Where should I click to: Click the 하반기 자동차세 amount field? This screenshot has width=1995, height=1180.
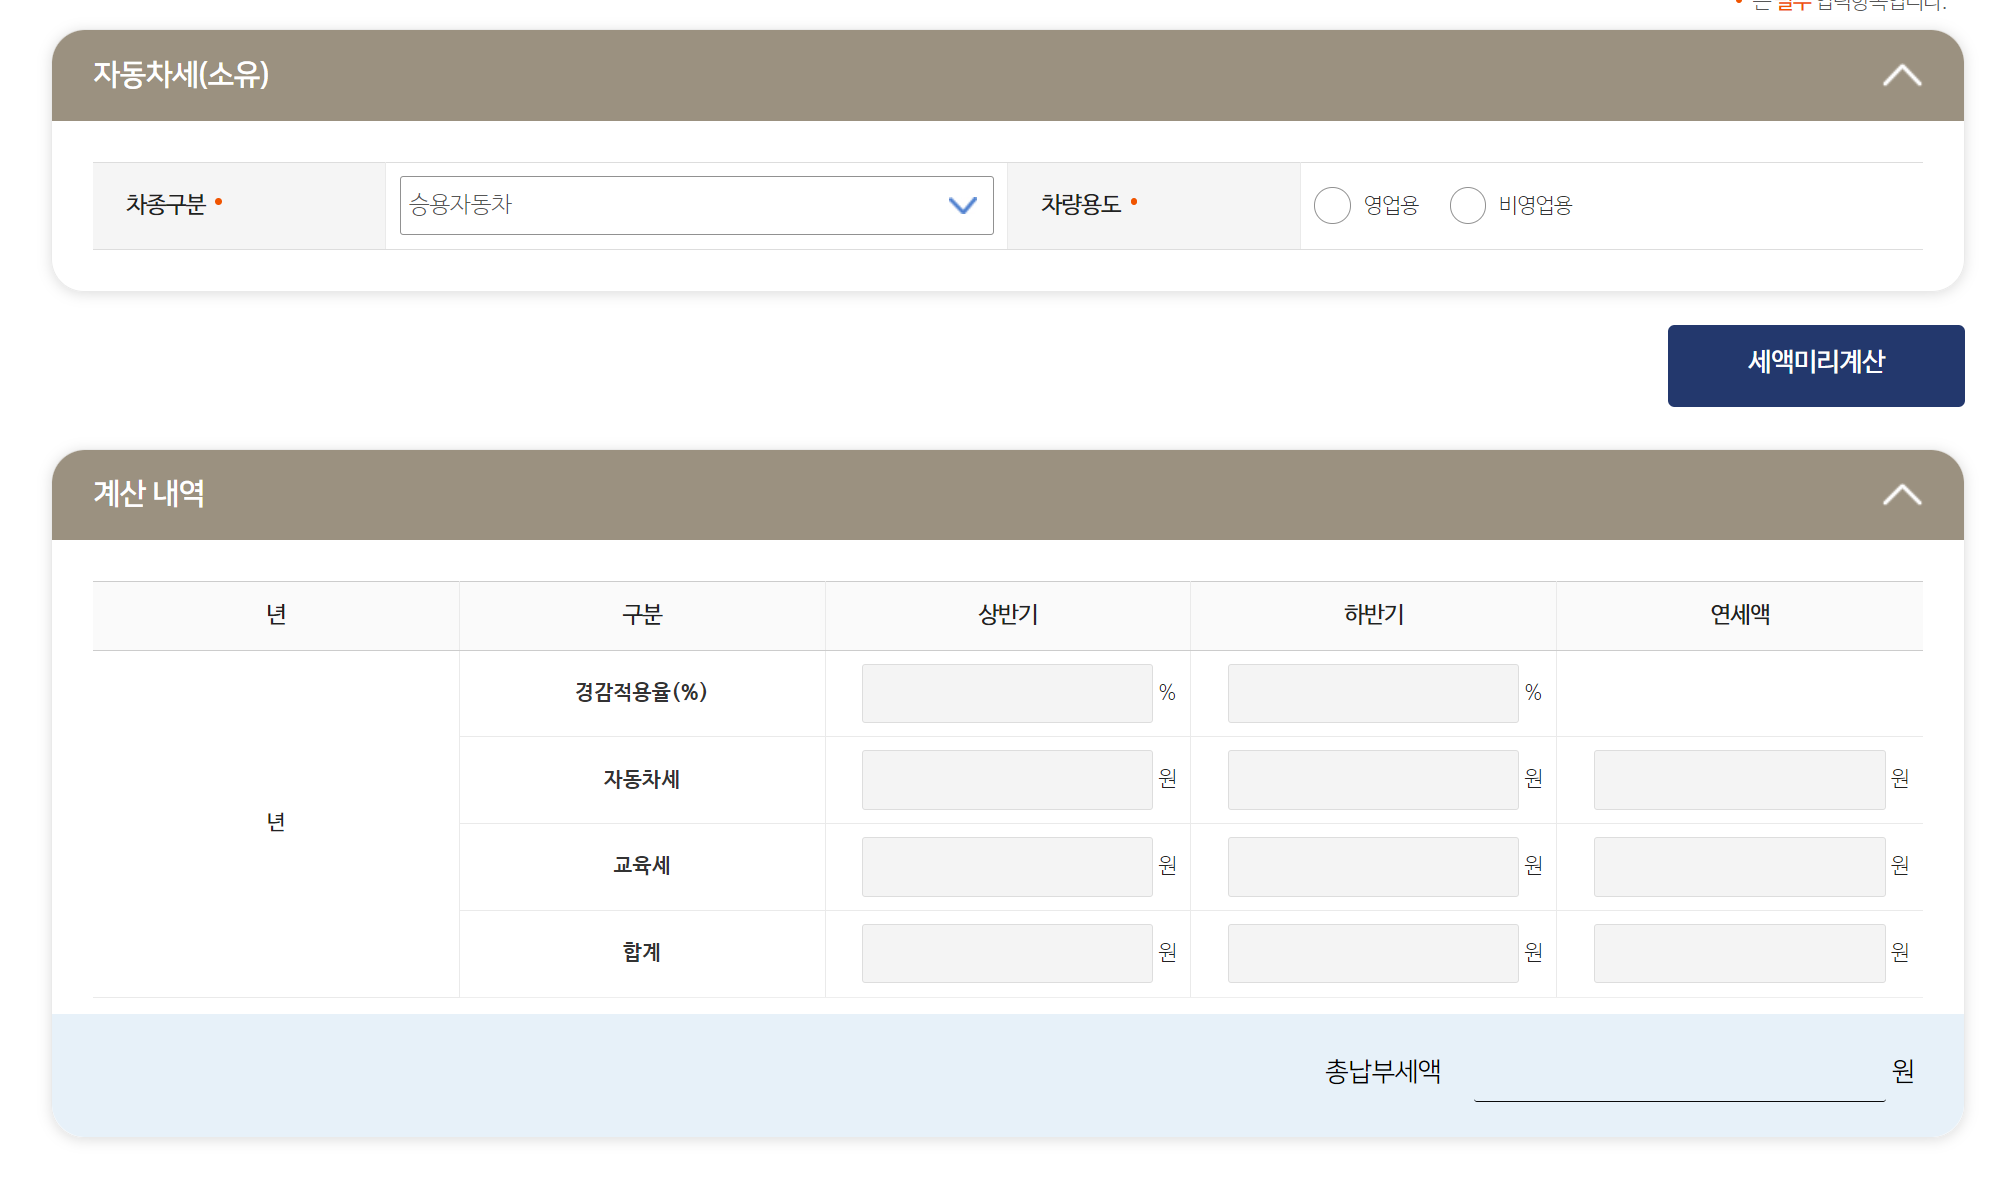(x=1372, y=780)
